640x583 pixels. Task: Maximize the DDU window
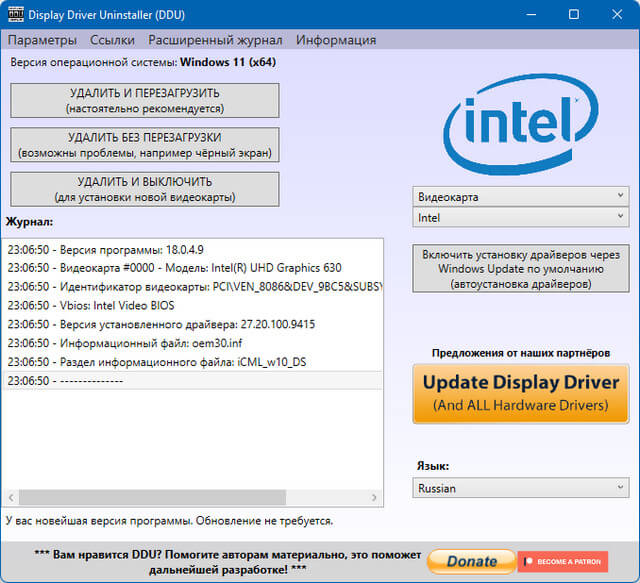(x=574, y=15)
